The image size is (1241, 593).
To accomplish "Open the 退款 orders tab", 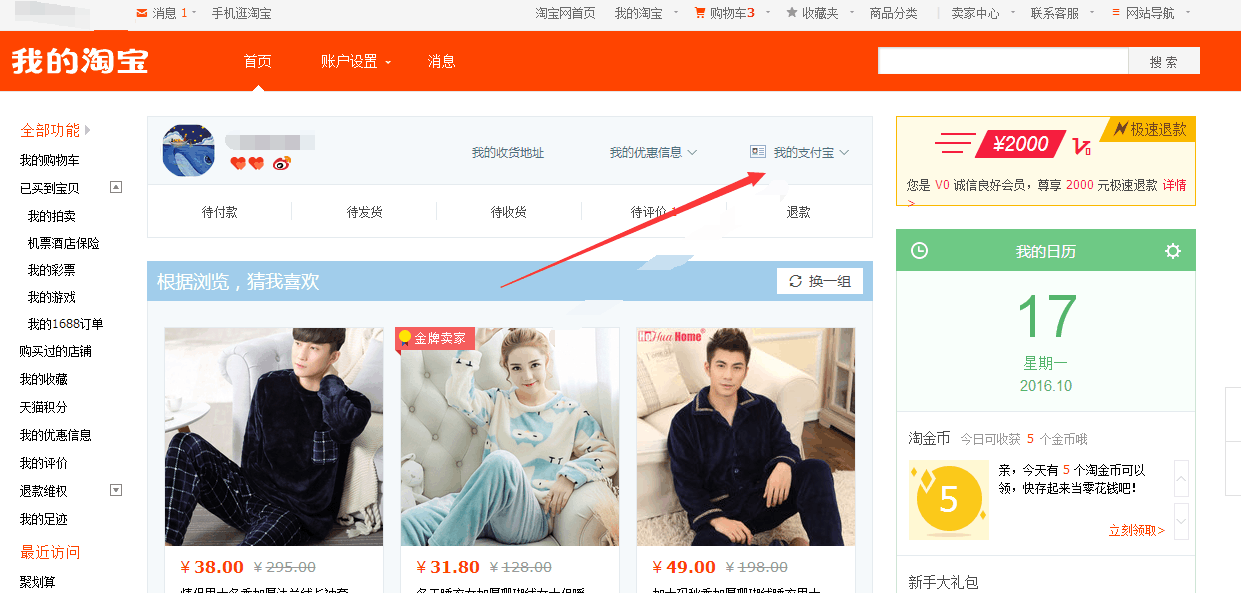I will (798, 212).
